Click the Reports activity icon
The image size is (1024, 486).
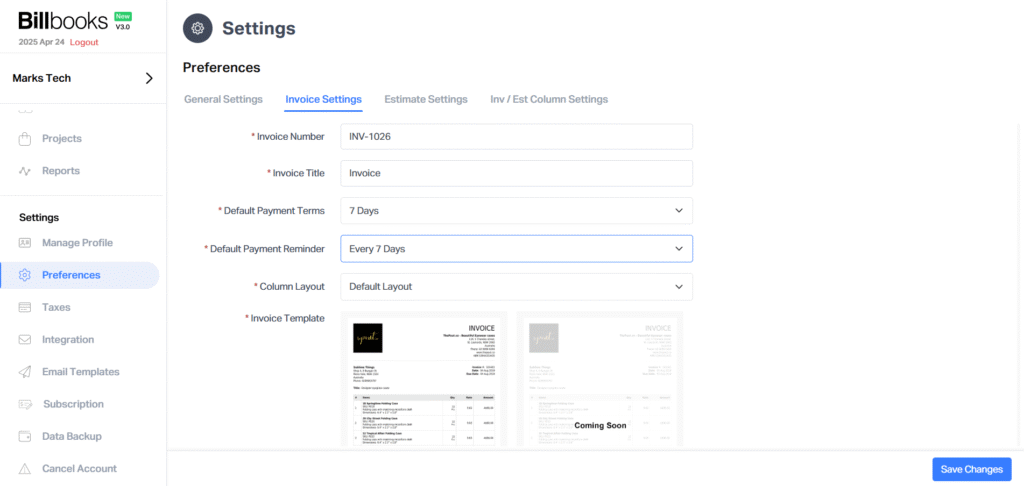tap(25, 171)
